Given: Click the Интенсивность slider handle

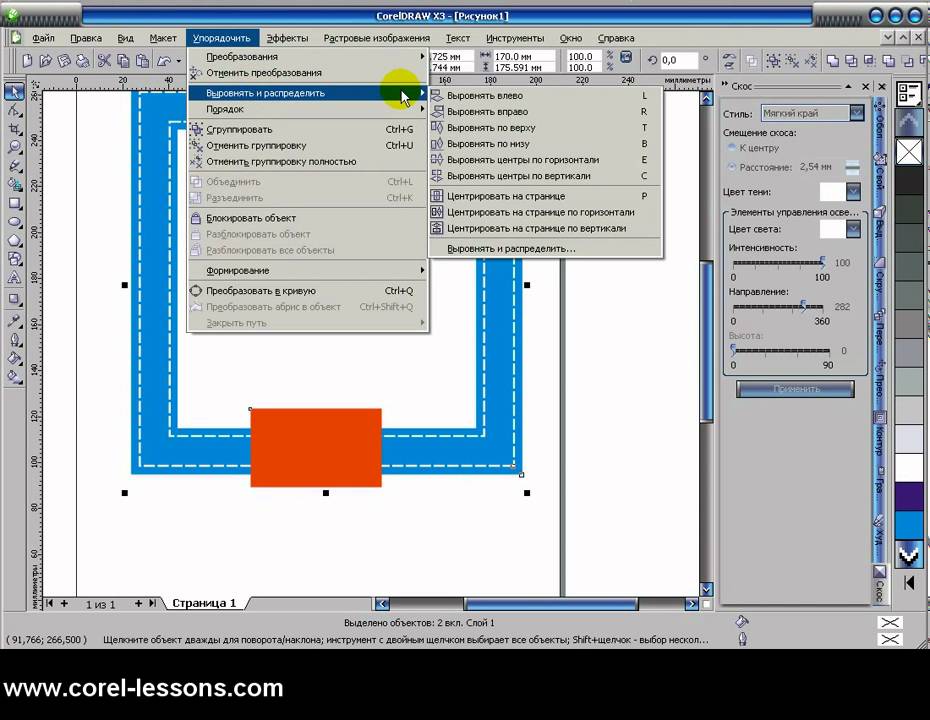Looking at the screenshot, I should (x=822, y=262).
